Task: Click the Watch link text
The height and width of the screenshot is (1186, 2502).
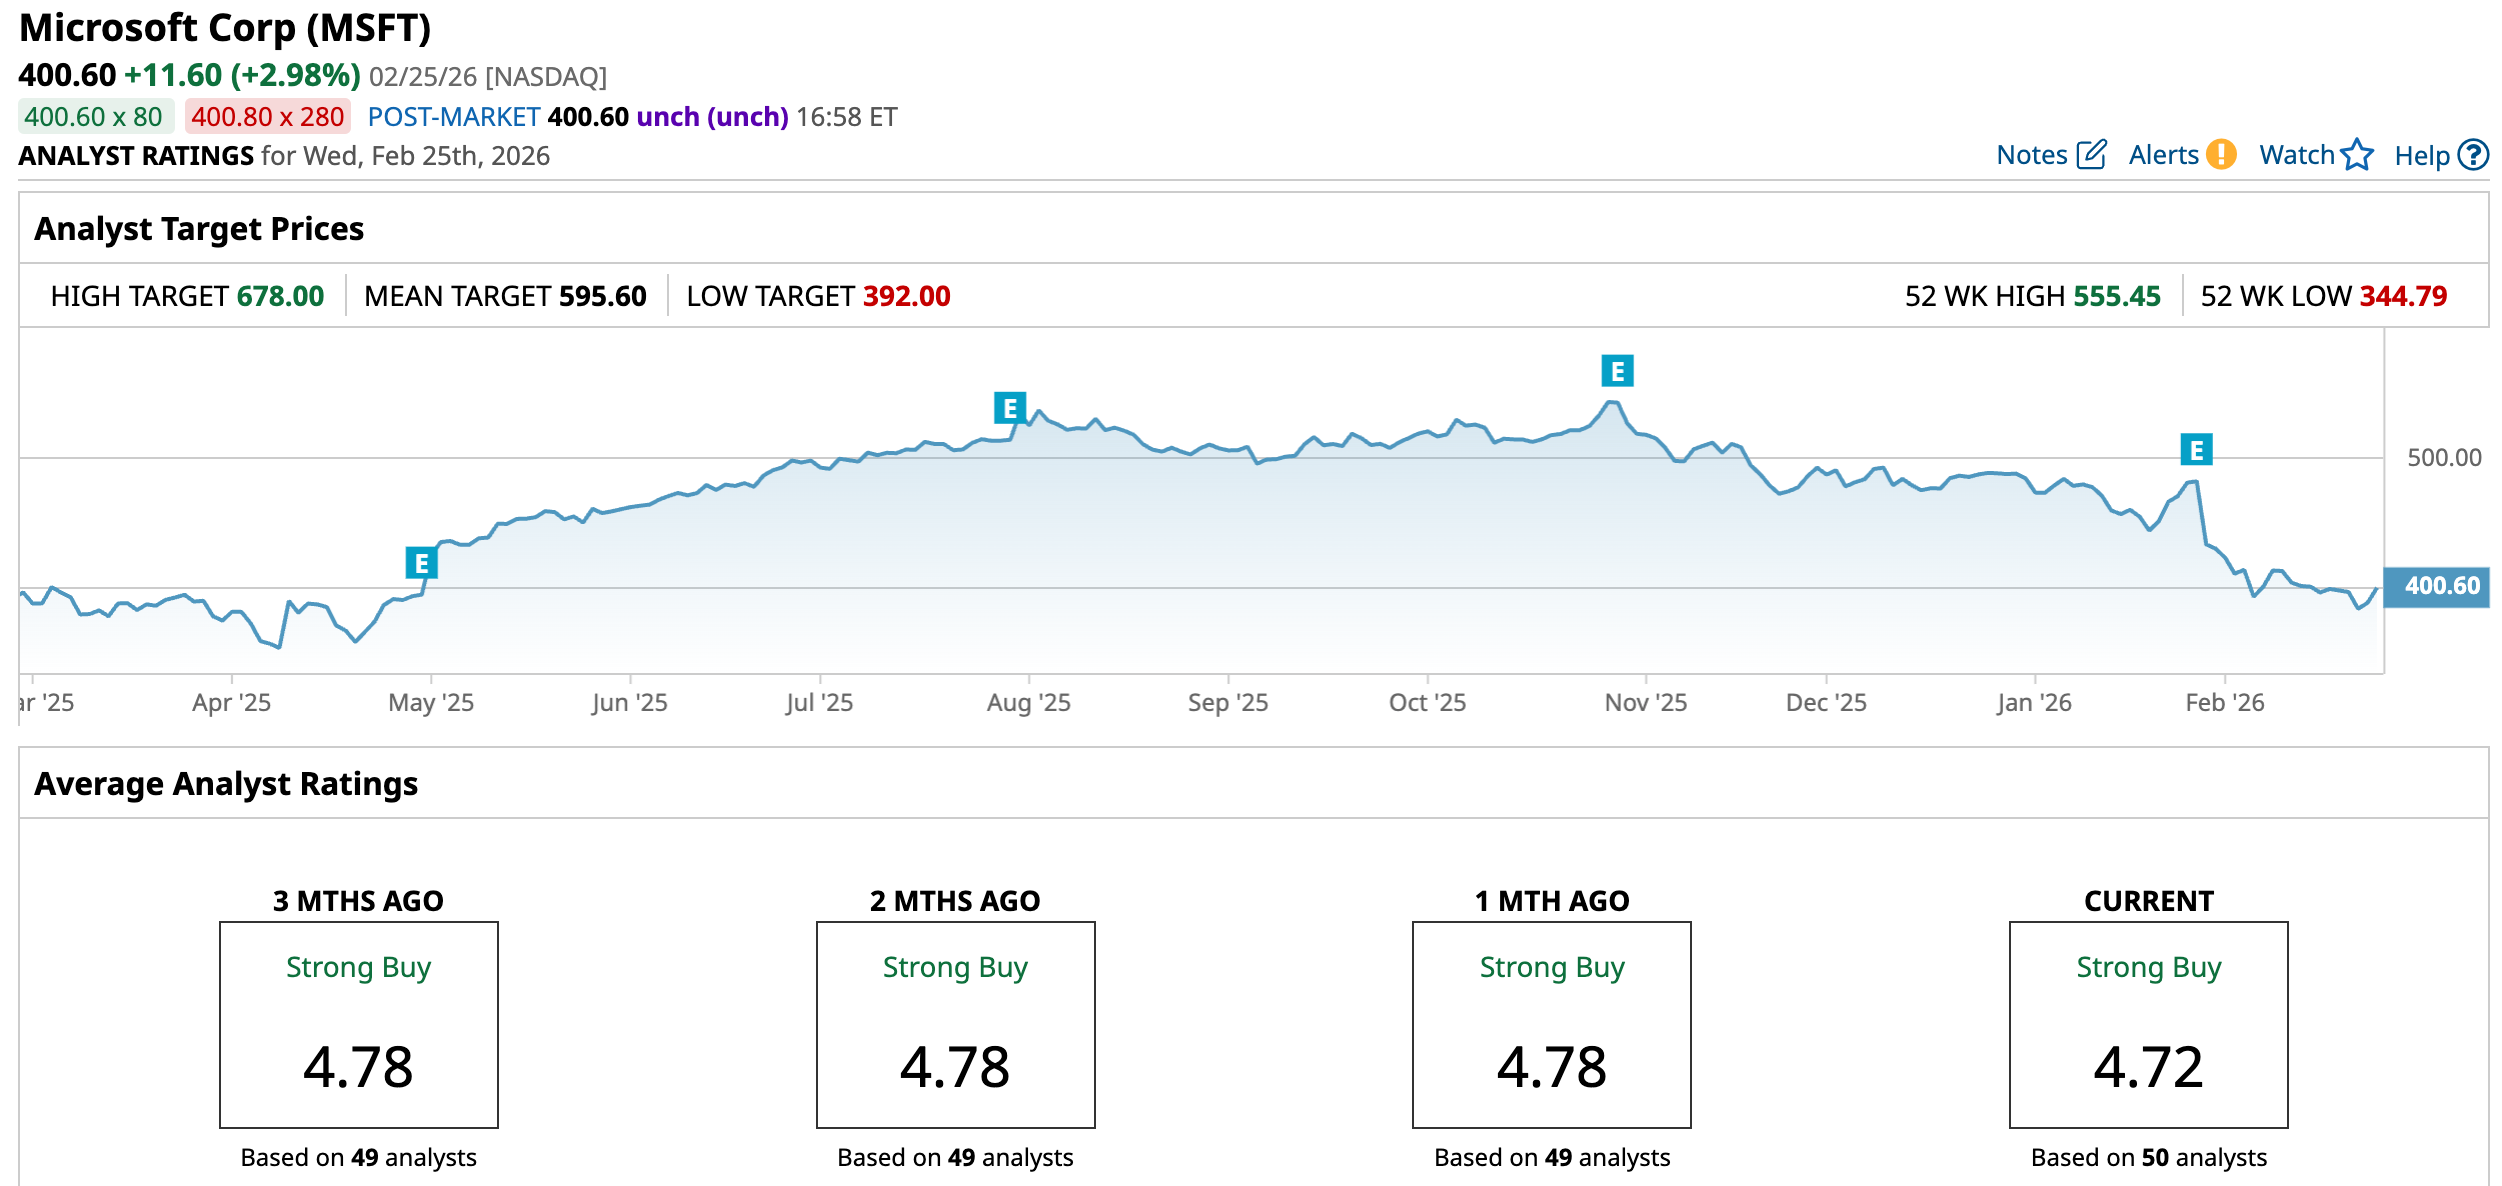Action: pos(2296,155)
